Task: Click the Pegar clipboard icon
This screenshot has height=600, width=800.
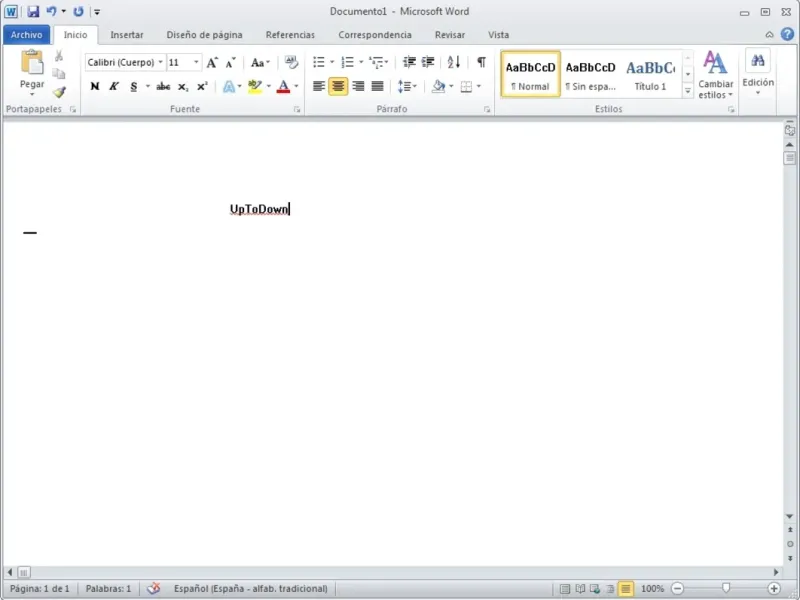Action: pyautogui.click(x=32, y=62)
